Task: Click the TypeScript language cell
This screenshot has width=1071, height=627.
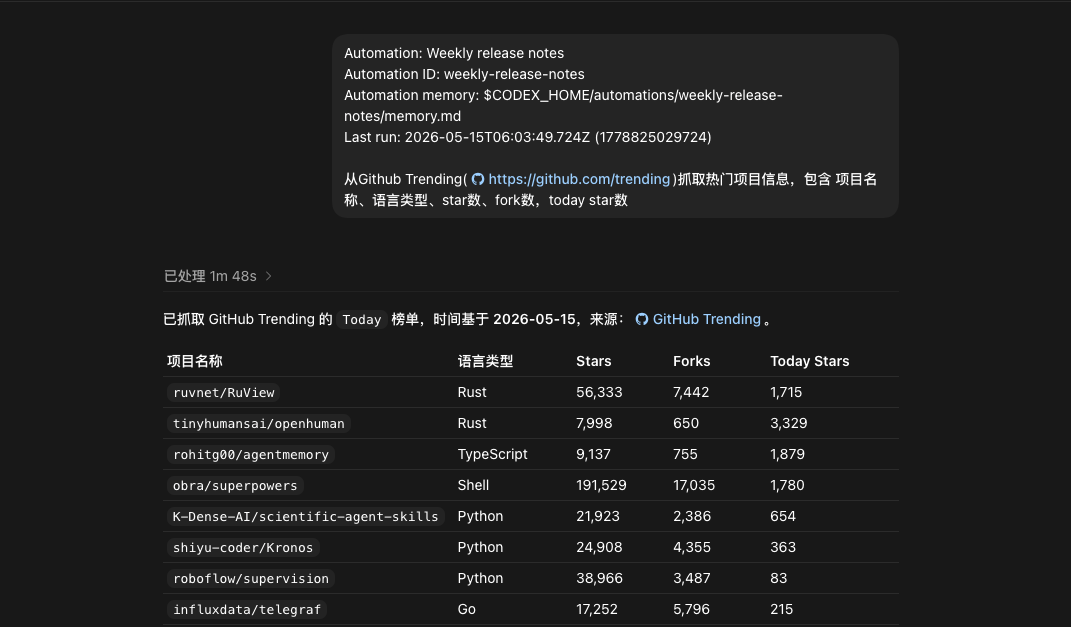Action: [x=492, y=454]
